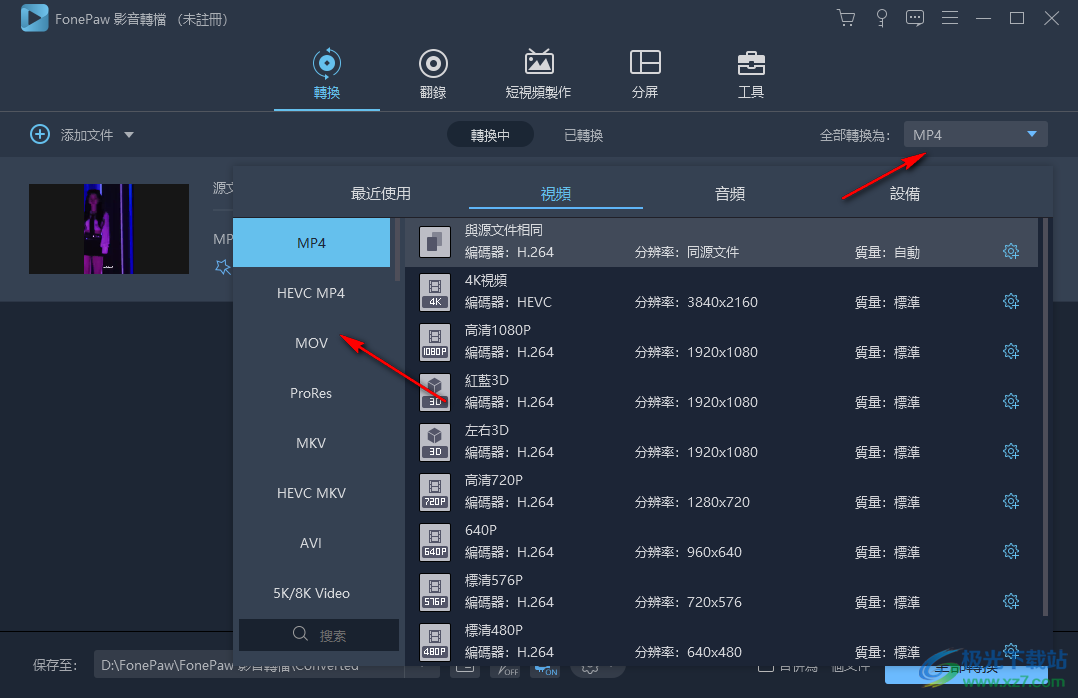Viewport: 1078px width, 698px height.
Task: Click the 480P film format icon
Action: [x=434, y=642]
